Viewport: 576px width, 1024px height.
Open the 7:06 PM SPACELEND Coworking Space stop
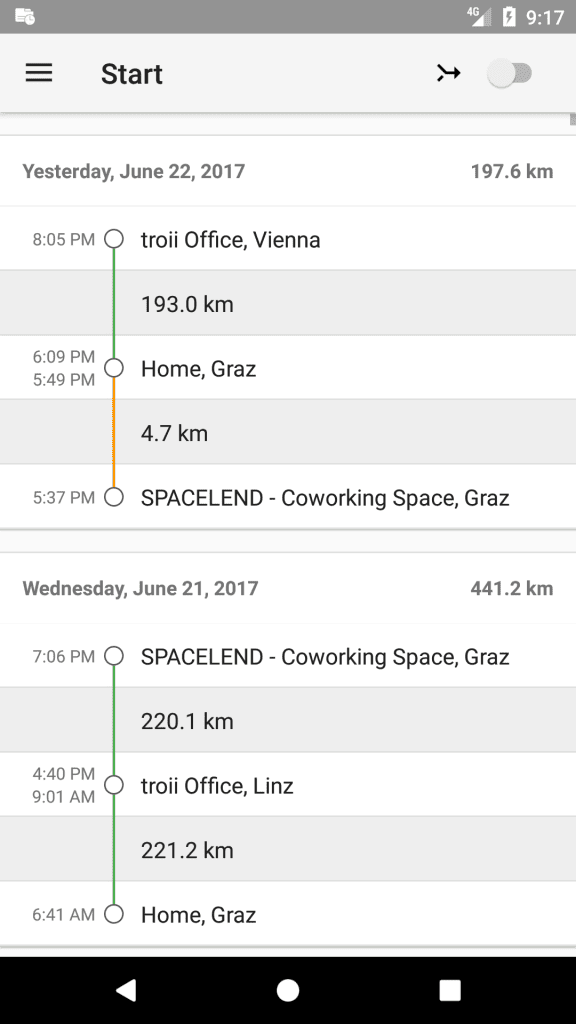(288, 656)
